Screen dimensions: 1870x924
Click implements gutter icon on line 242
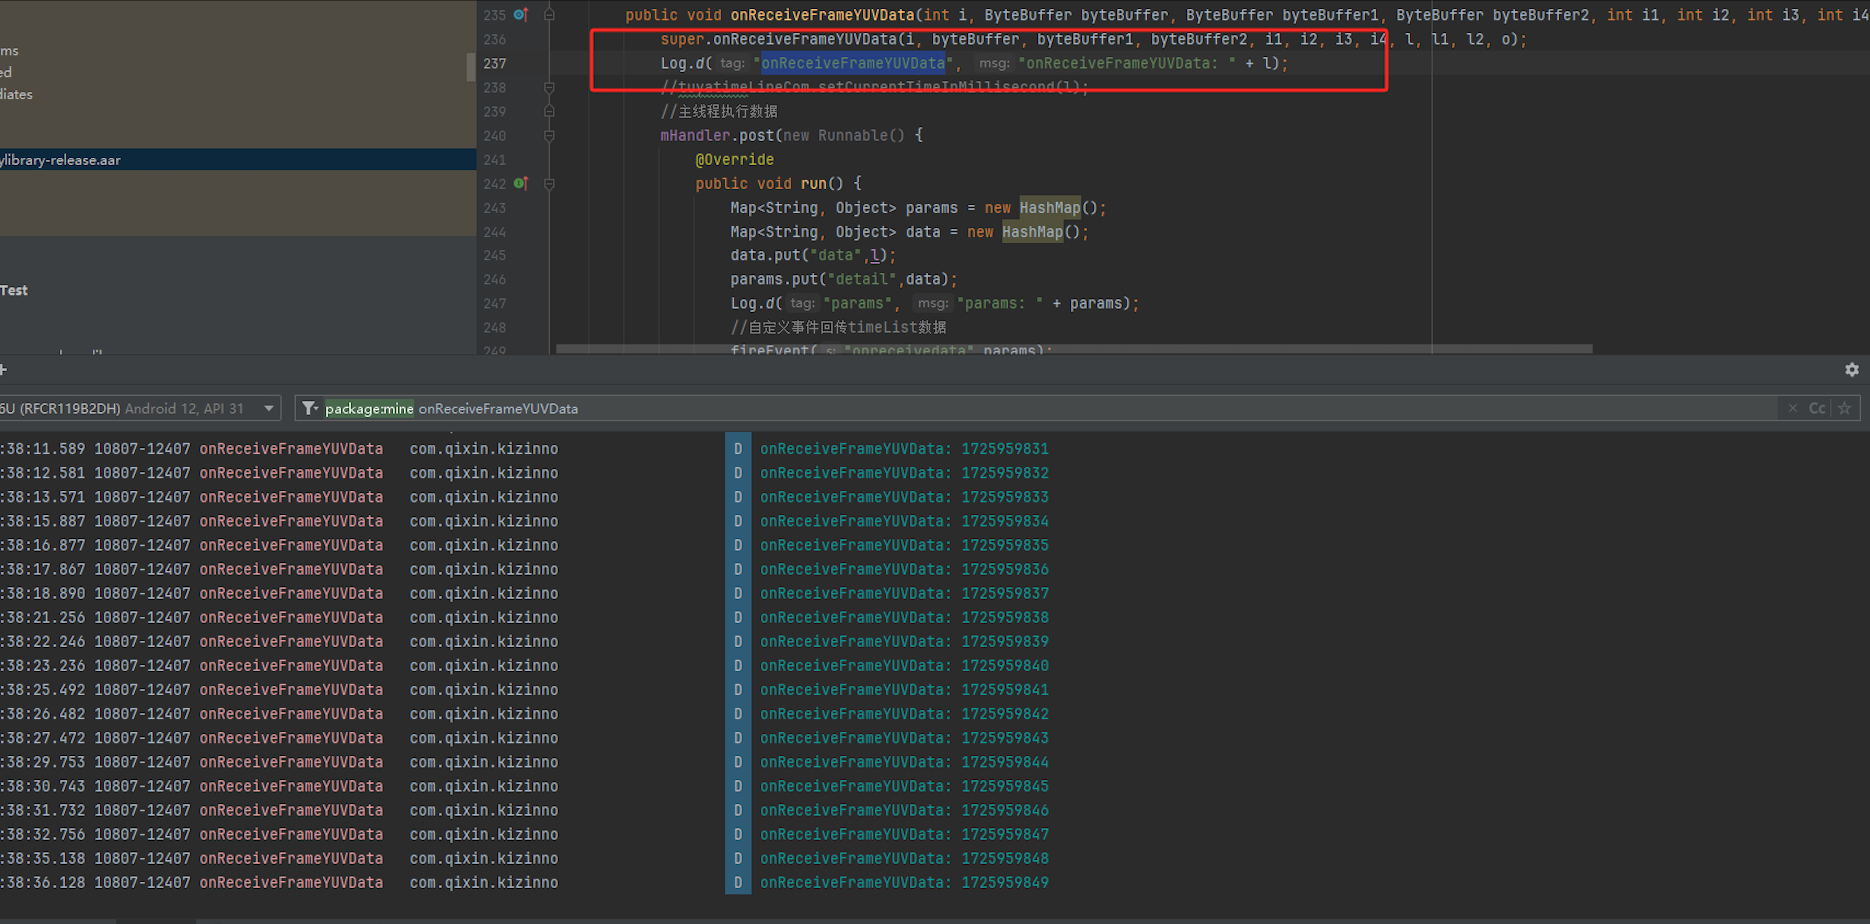[x=520, y=184]
